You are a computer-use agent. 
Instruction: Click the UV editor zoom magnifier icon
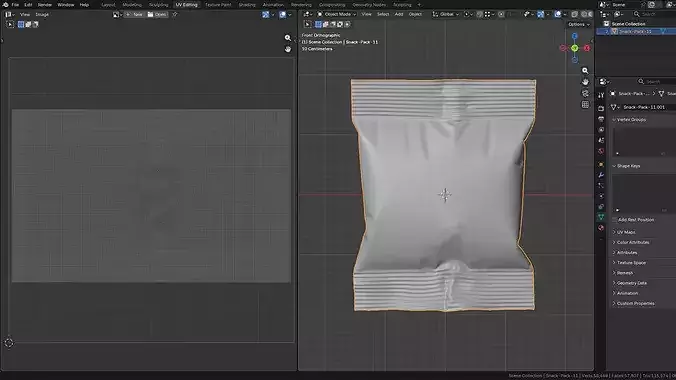point(288,38)
